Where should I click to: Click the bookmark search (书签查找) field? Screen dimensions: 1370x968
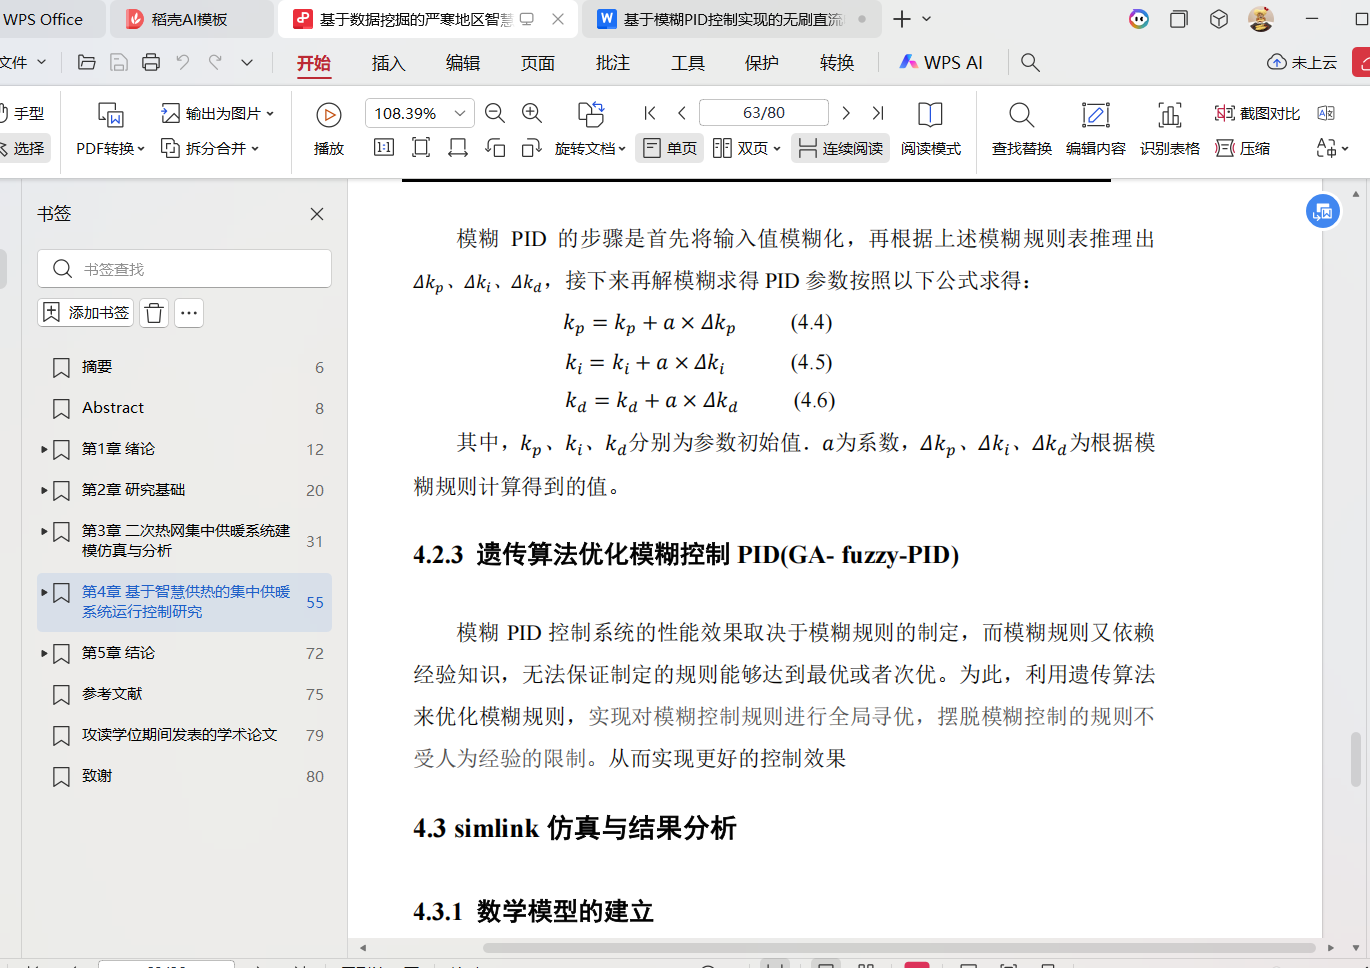pyautogui.click(x=195, y=269)
